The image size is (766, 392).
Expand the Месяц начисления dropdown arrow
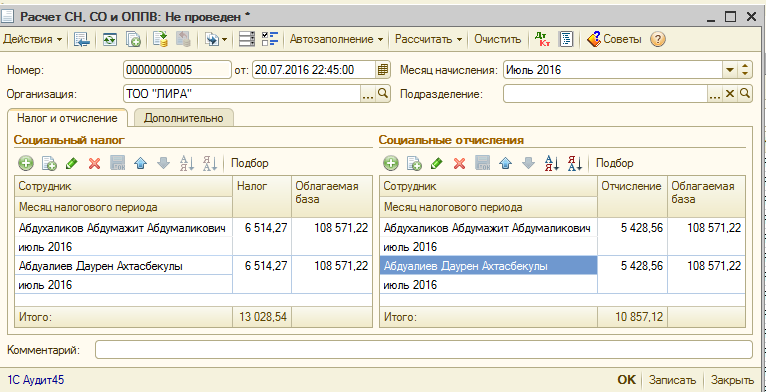click(730, 70)
